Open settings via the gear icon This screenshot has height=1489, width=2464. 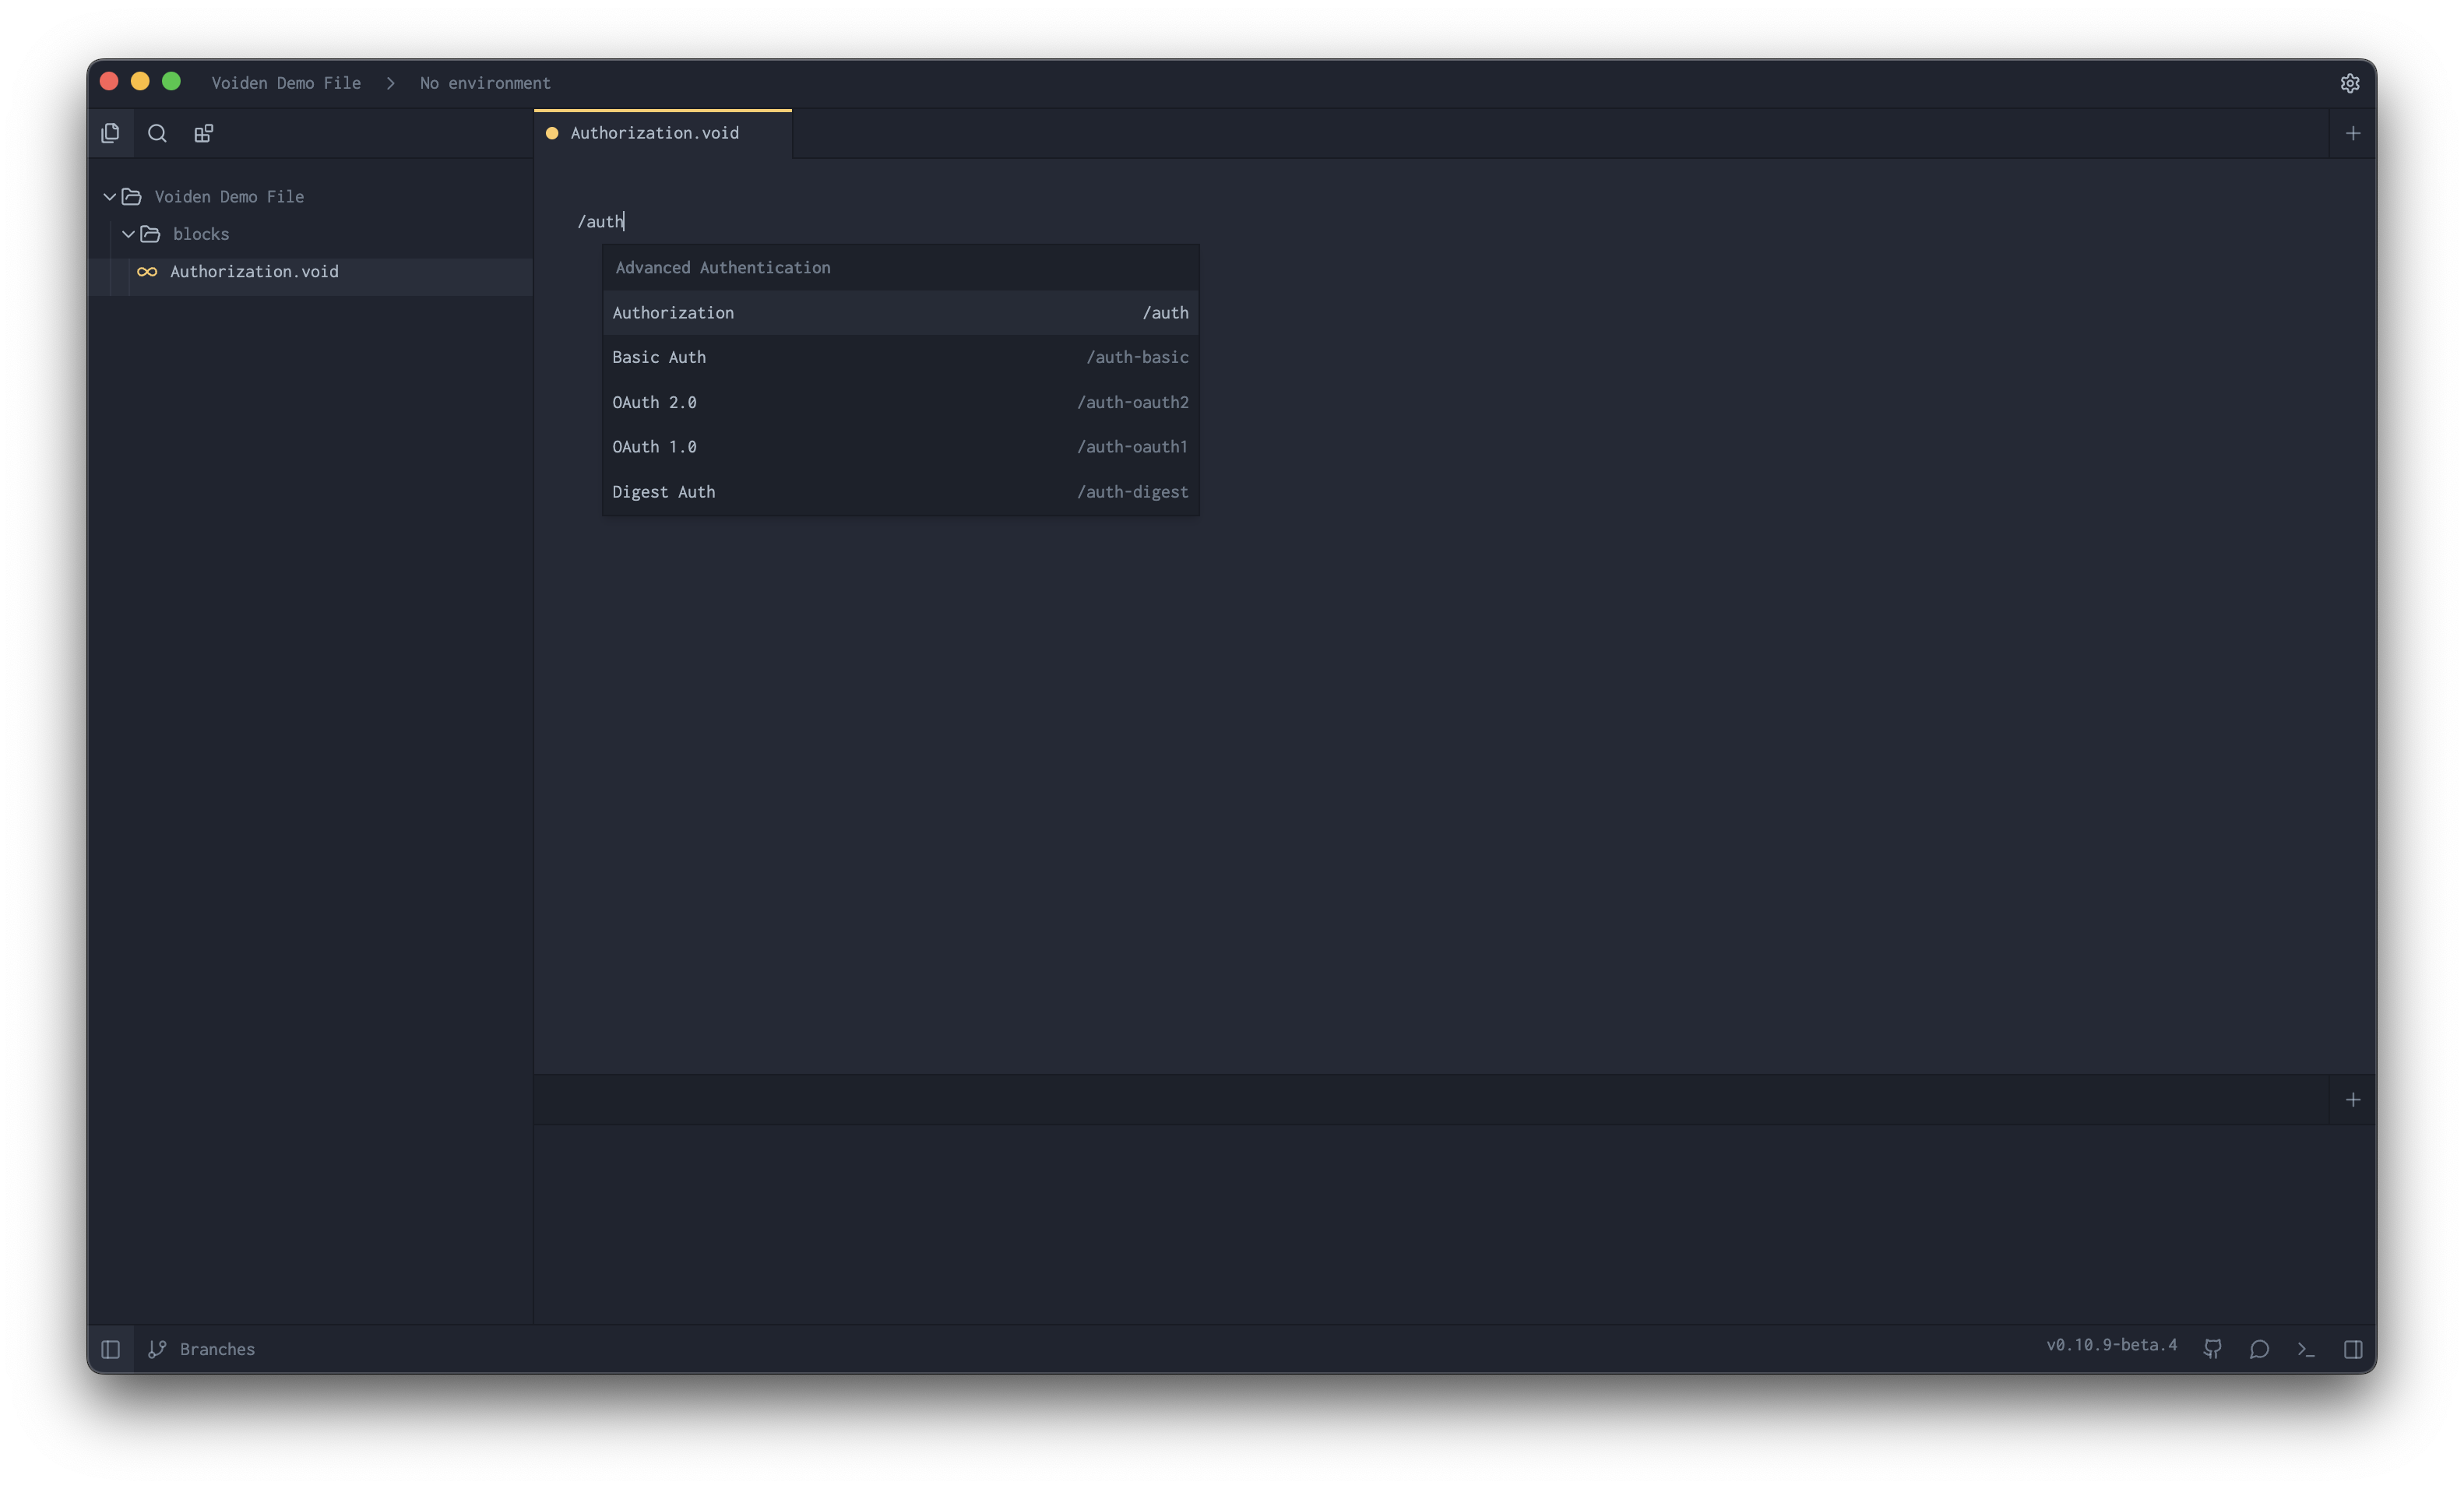[x=2350, y=83]
